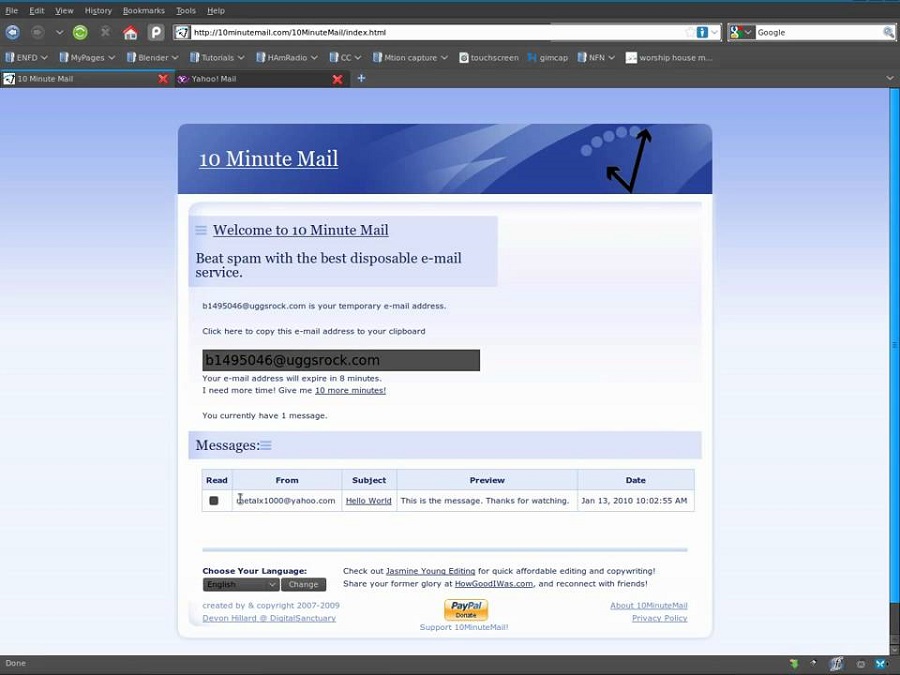Open the Bookmarks menu
Image resolution: width=900 pixels, height=675 pixels.
click(143, 10)
